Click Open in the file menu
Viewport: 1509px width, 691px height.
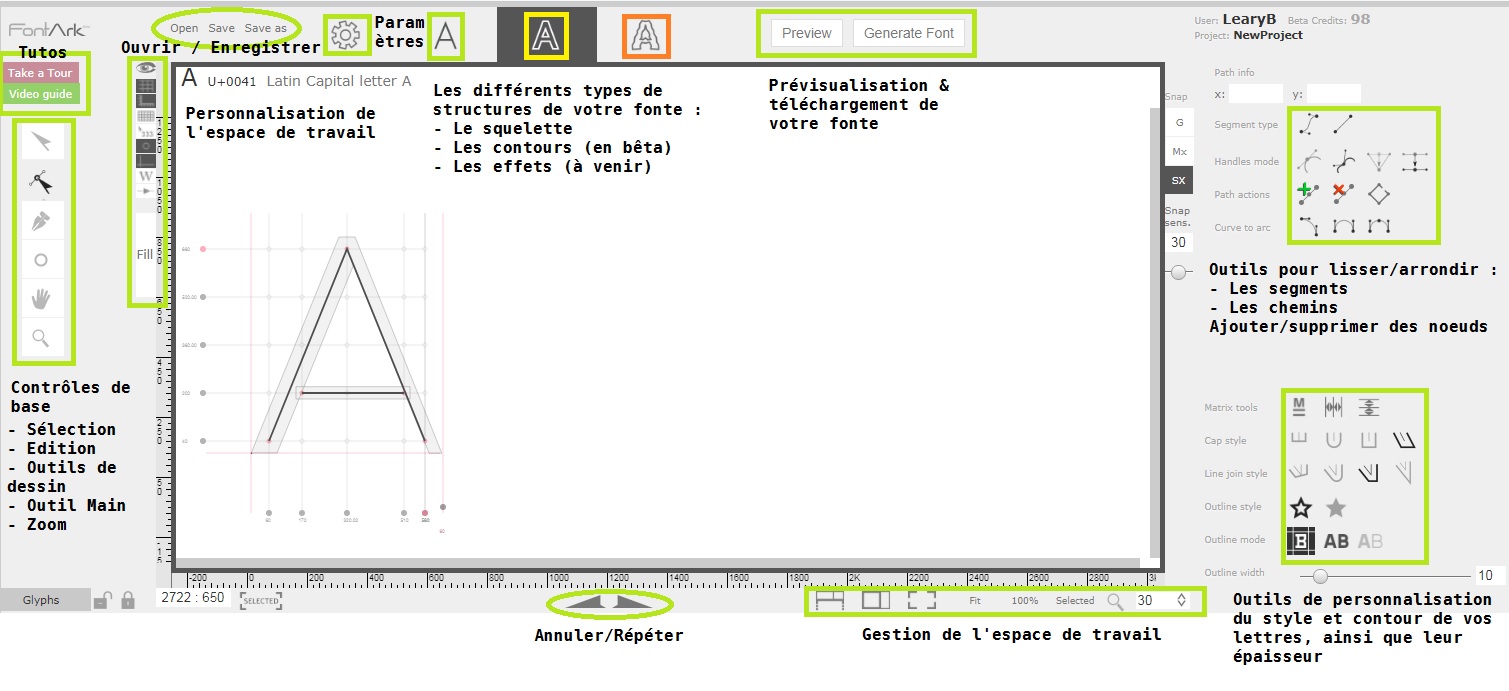pos(184,29)
